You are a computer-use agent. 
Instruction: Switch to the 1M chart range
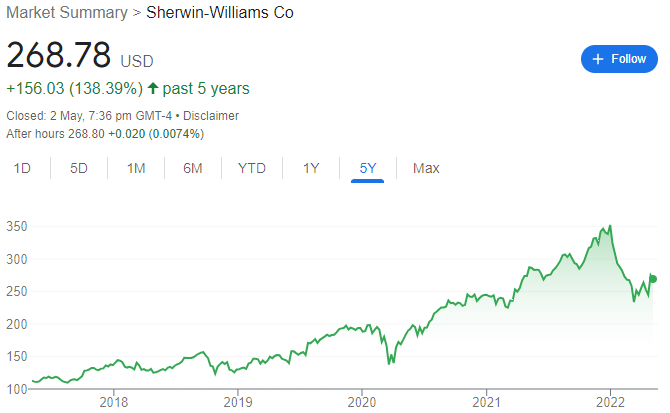[x=137, y=168]
